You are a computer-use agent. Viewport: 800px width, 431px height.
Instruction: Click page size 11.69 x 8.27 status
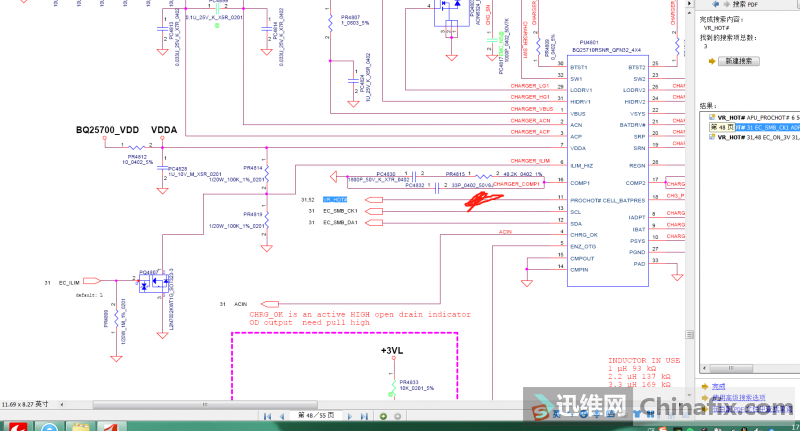[25, 404]
